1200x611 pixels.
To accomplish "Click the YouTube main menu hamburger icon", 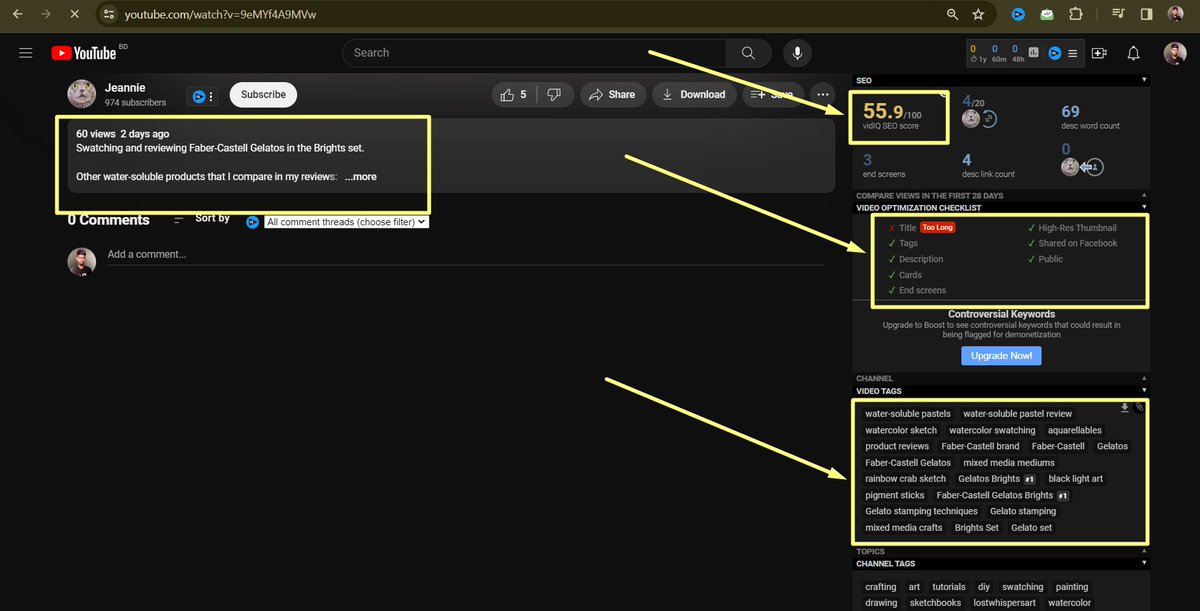I will coord(26,53).
